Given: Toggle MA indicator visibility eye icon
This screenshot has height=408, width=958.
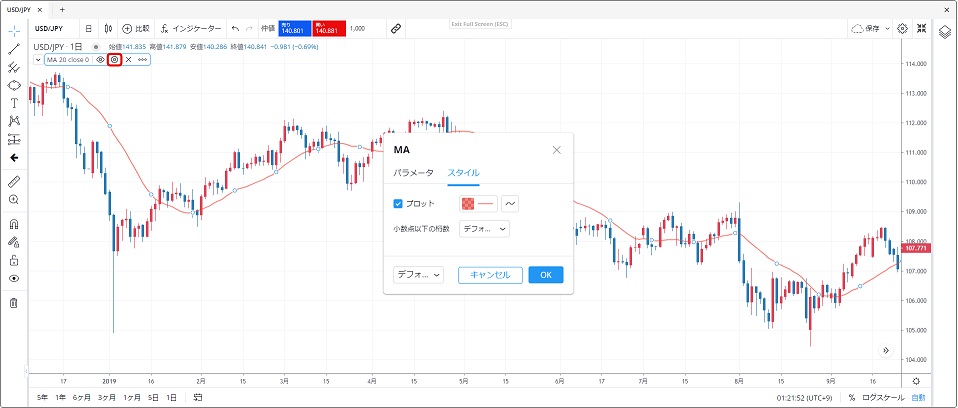Looking at the screenshot, I should (100, 60).
